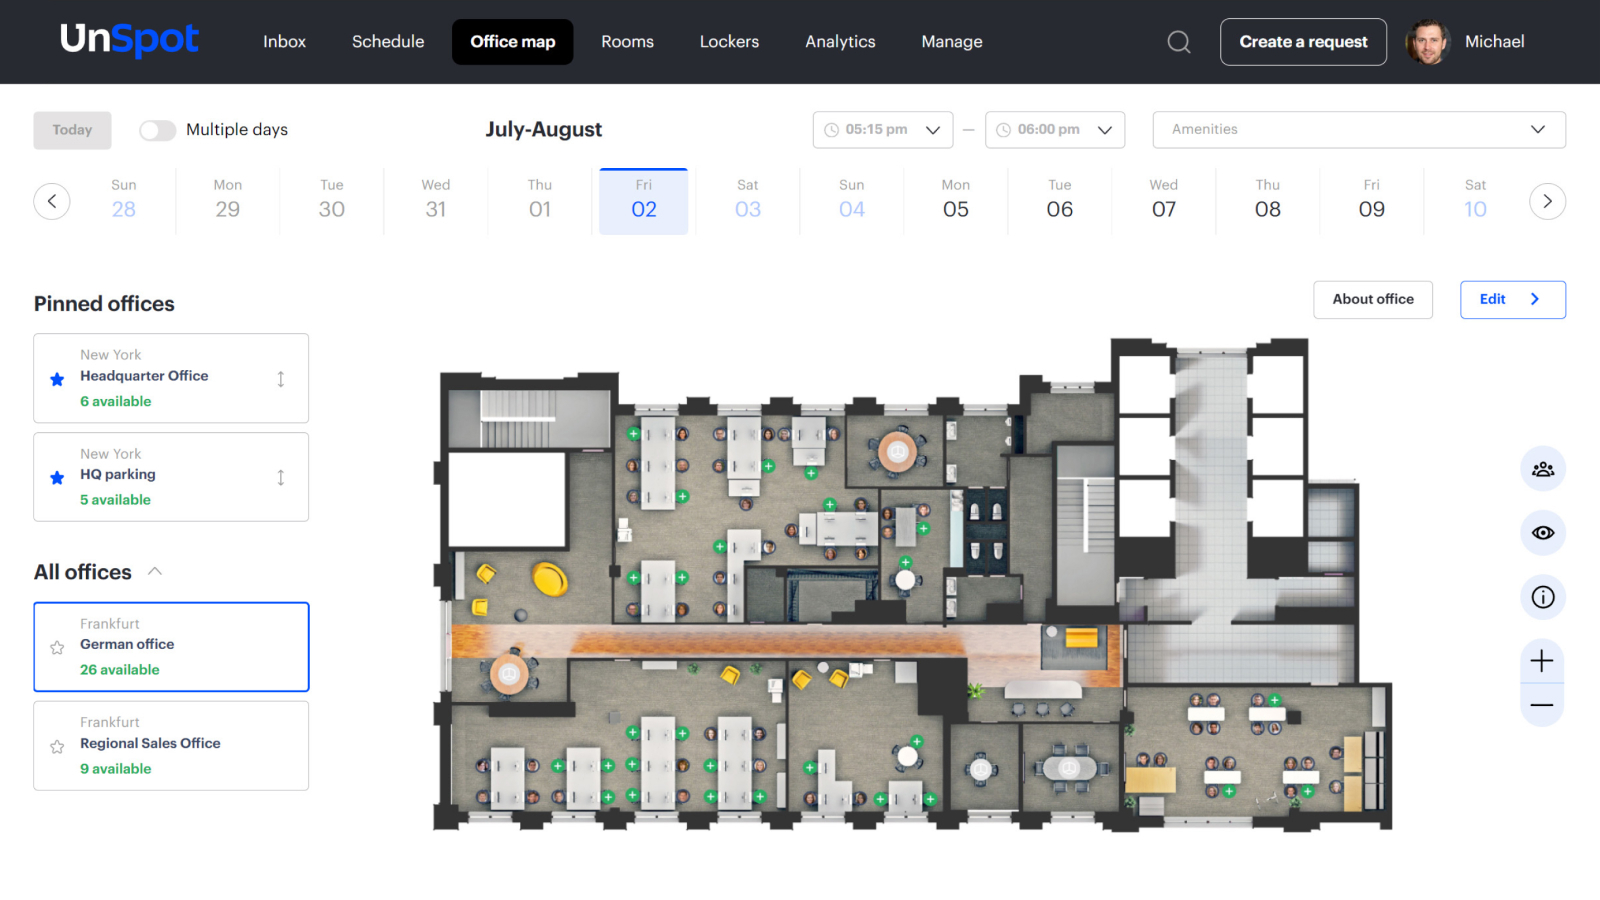Collapse the All offices section
Screen dimensions: 1600x900
point(155,571)
